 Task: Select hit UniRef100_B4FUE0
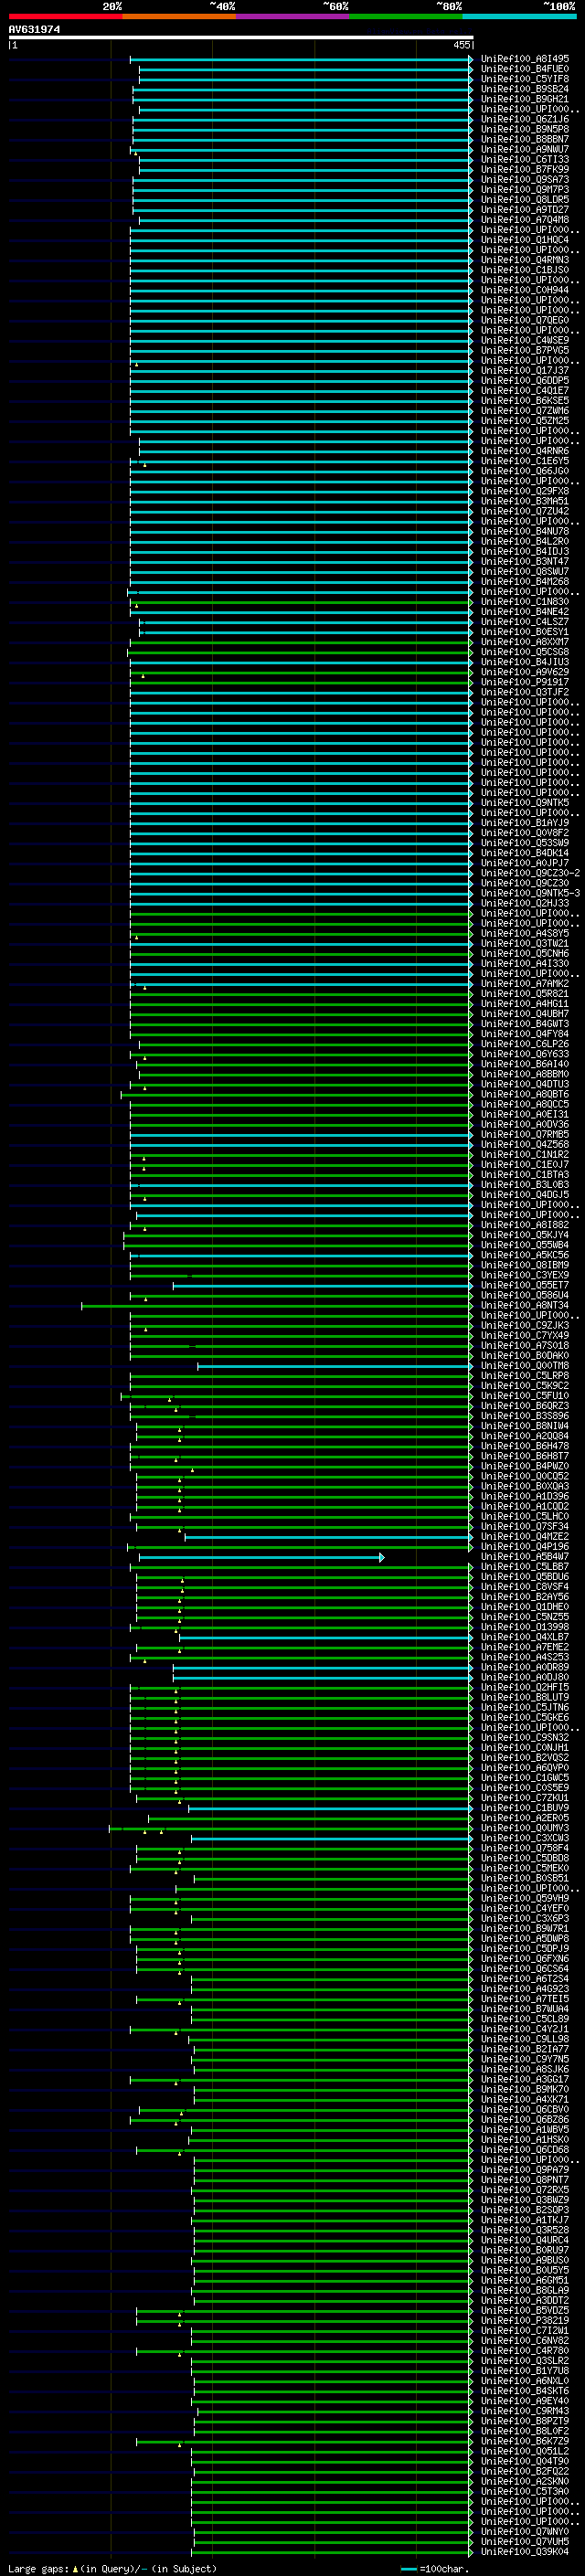click(525, 69)
